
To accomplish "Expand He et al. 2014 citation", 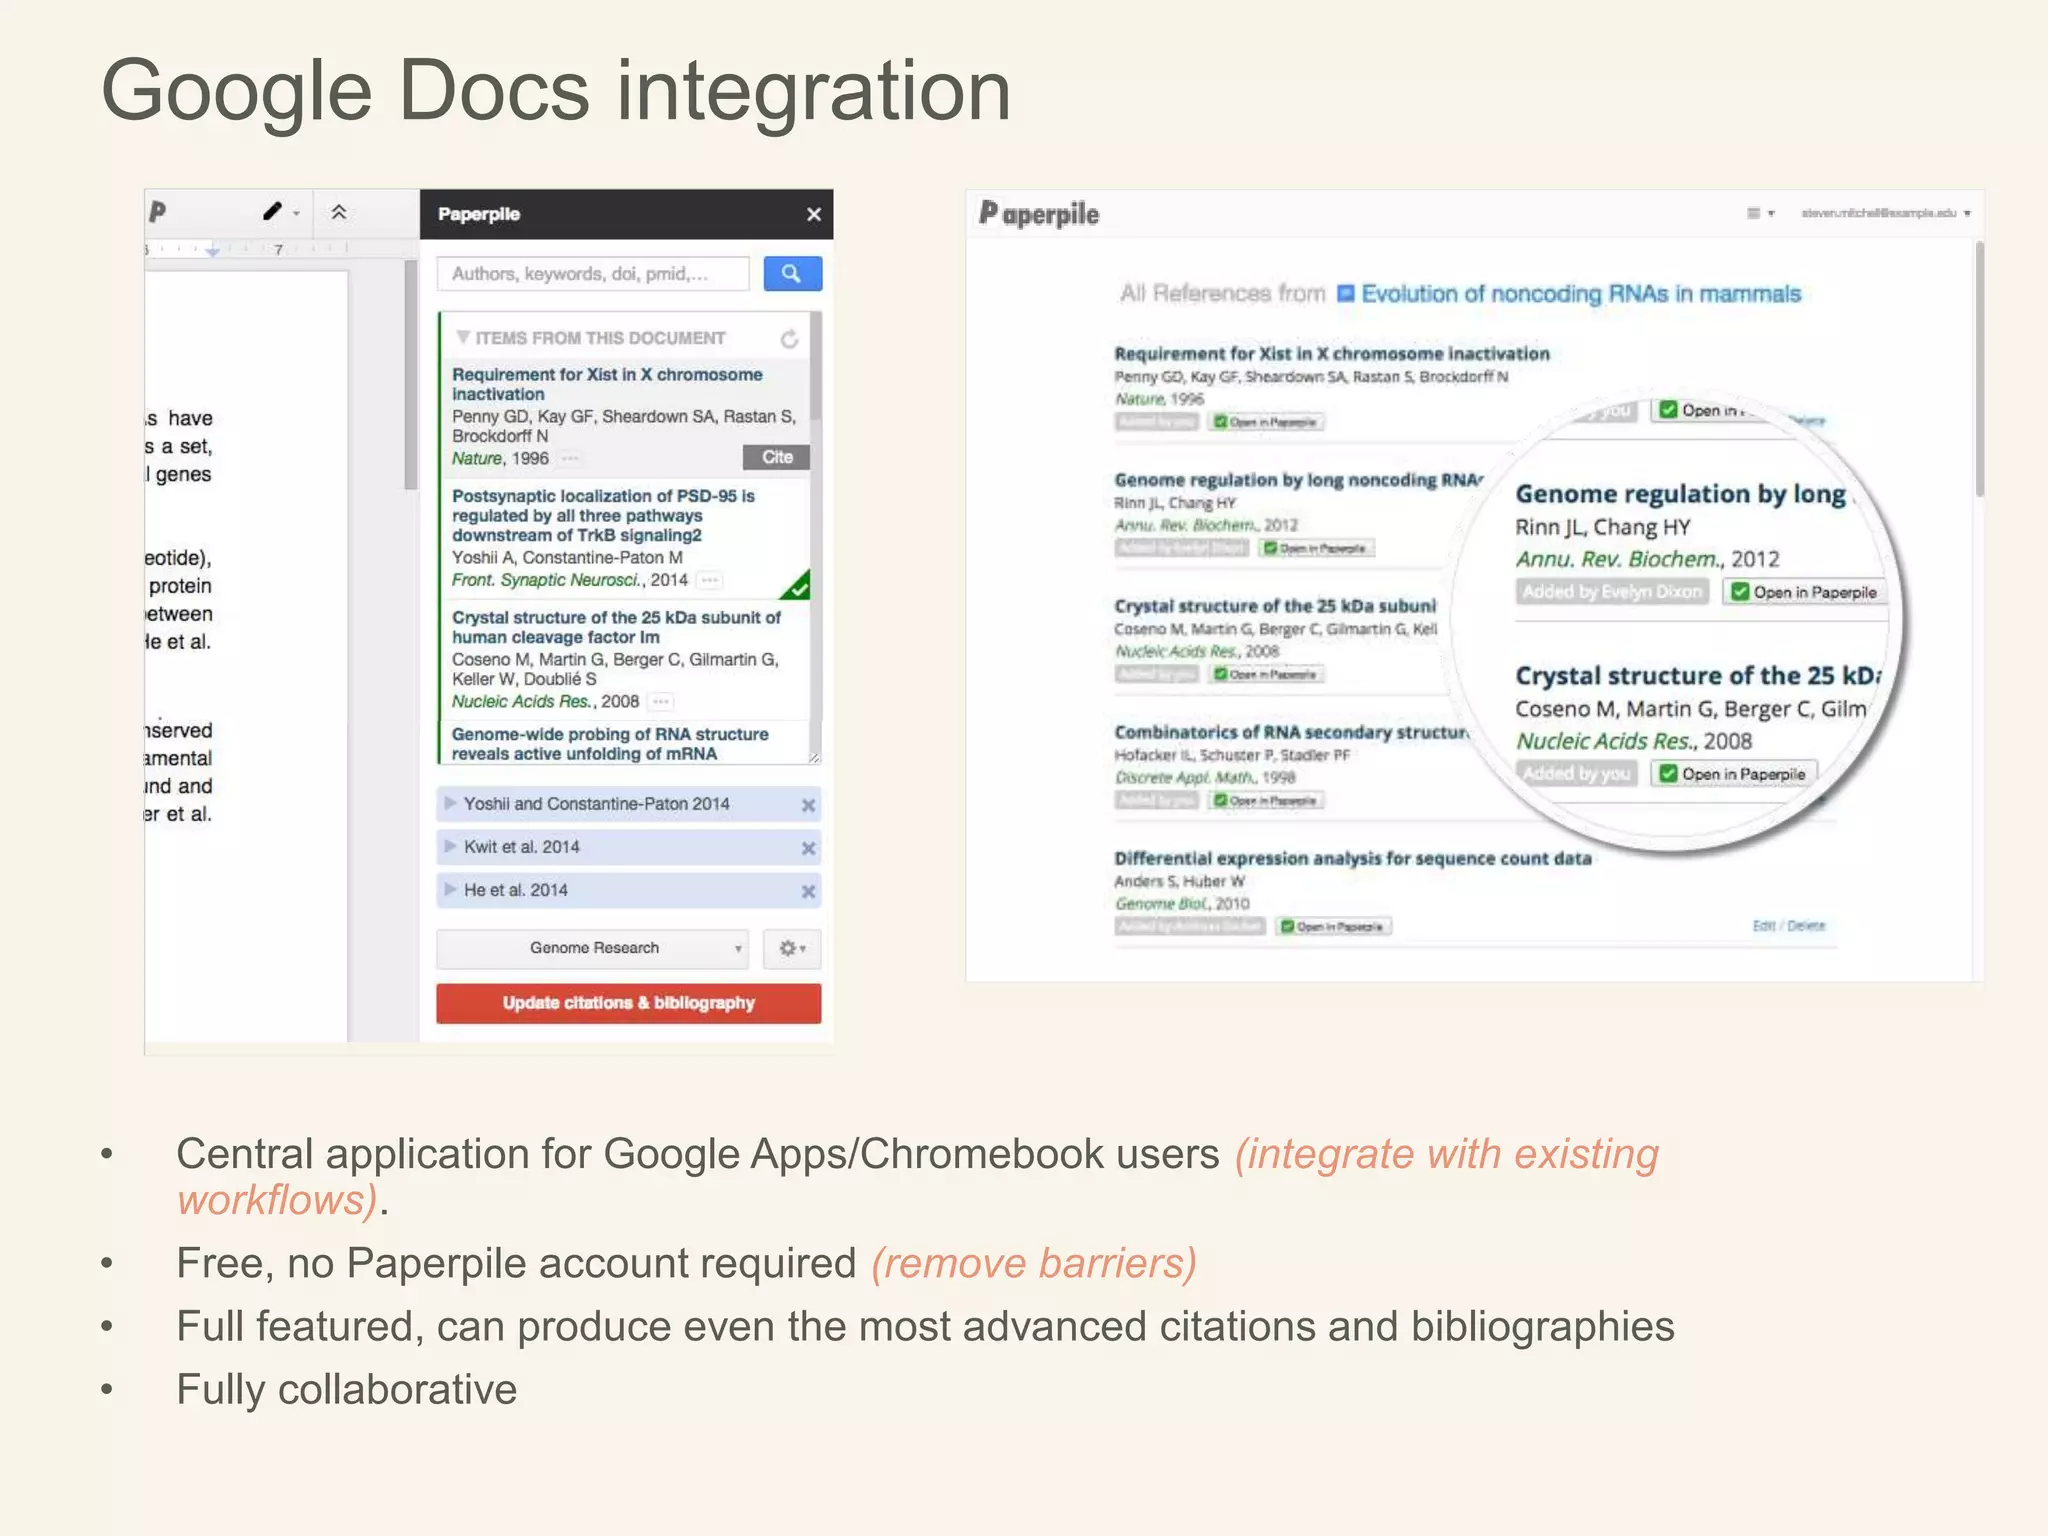I will pos(450,889).
